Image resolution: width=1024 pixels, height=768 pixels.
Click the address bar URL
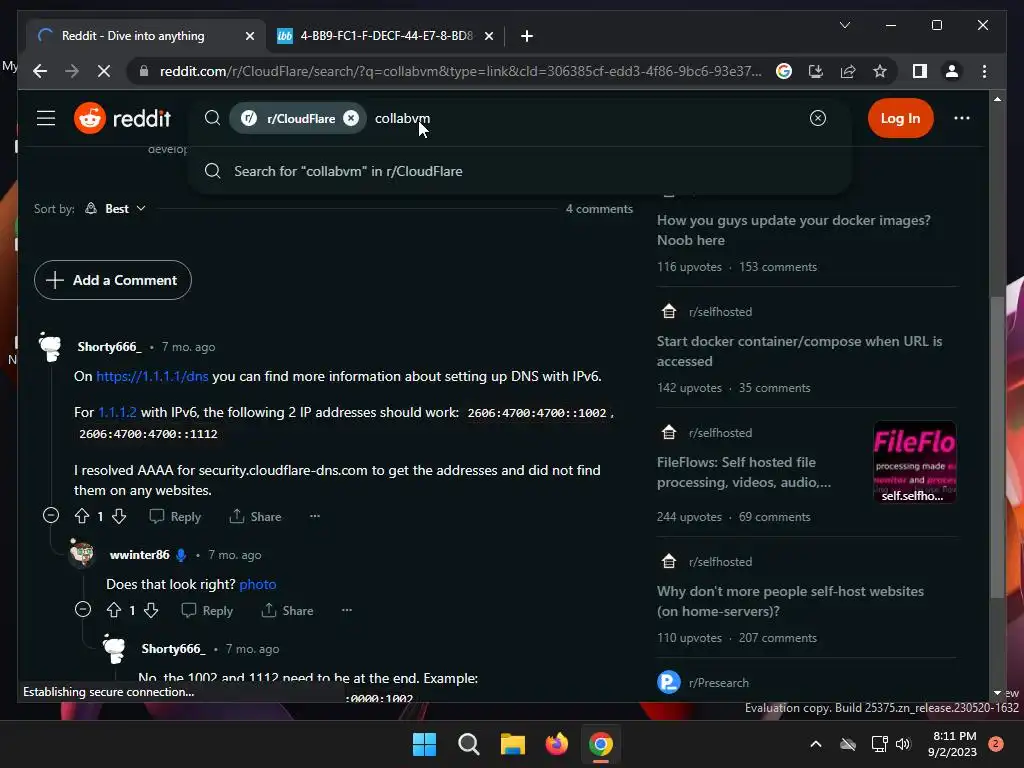coord(460,71)
